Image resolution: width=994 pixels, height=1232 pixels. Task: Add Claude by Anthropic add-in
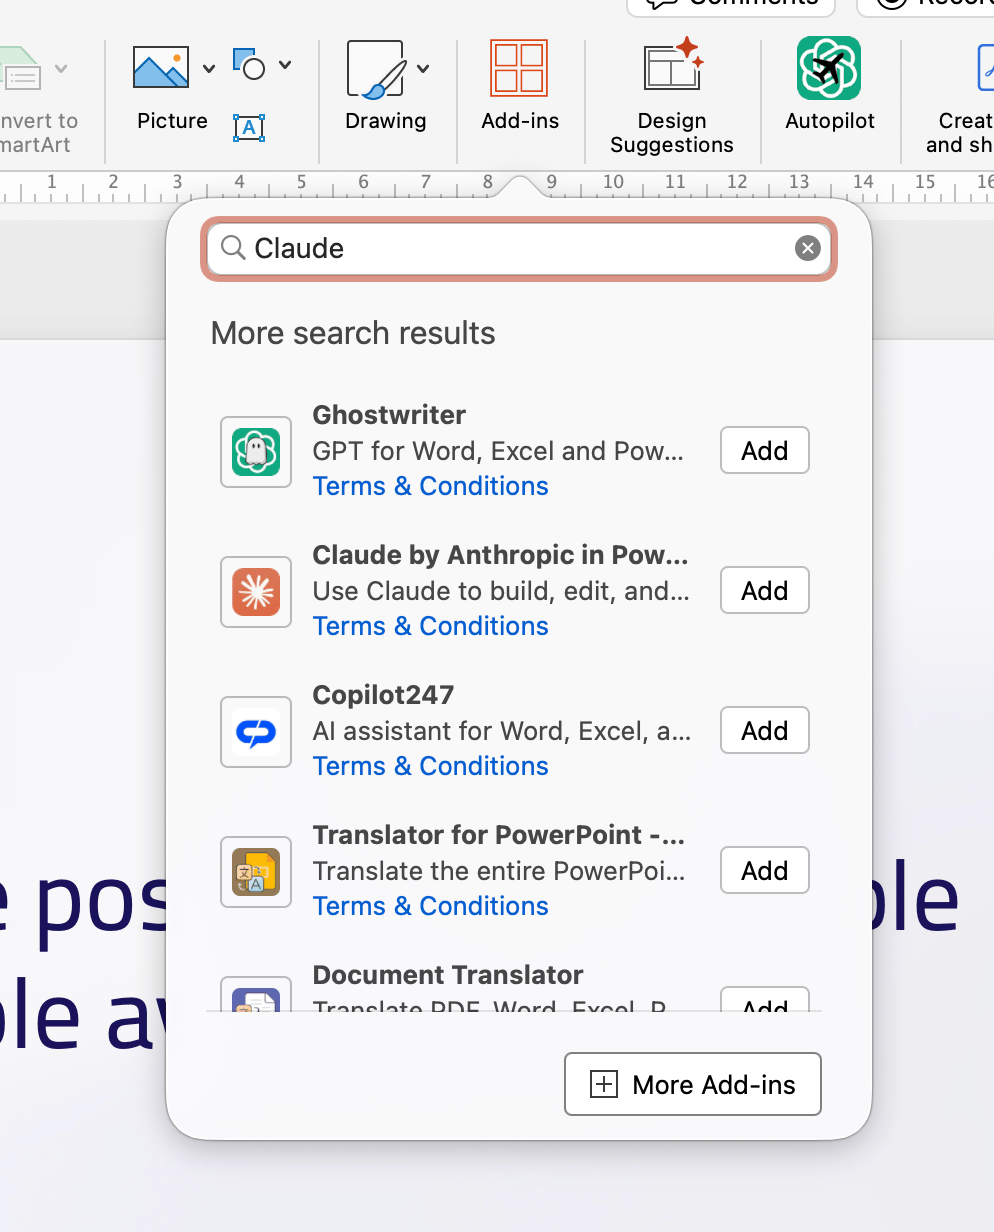pos(765,591)
